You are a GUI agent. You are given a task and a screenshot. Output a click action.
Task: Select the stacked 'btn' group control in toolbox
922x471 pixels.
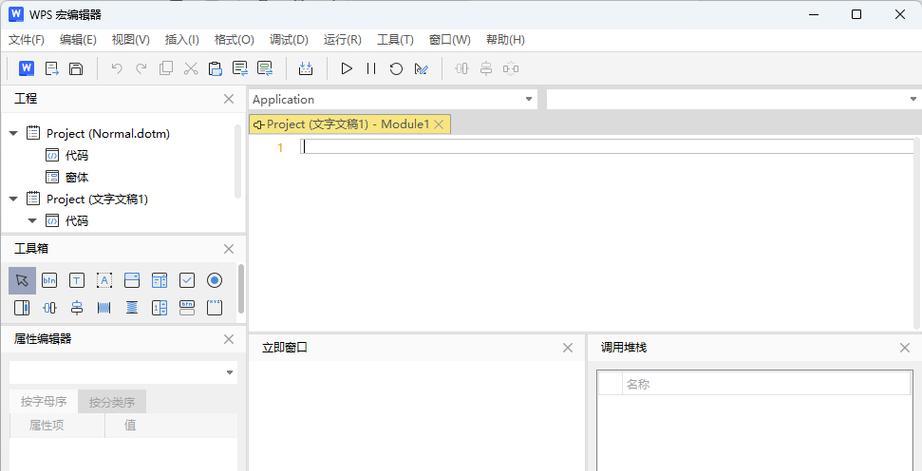pos(187,308)
